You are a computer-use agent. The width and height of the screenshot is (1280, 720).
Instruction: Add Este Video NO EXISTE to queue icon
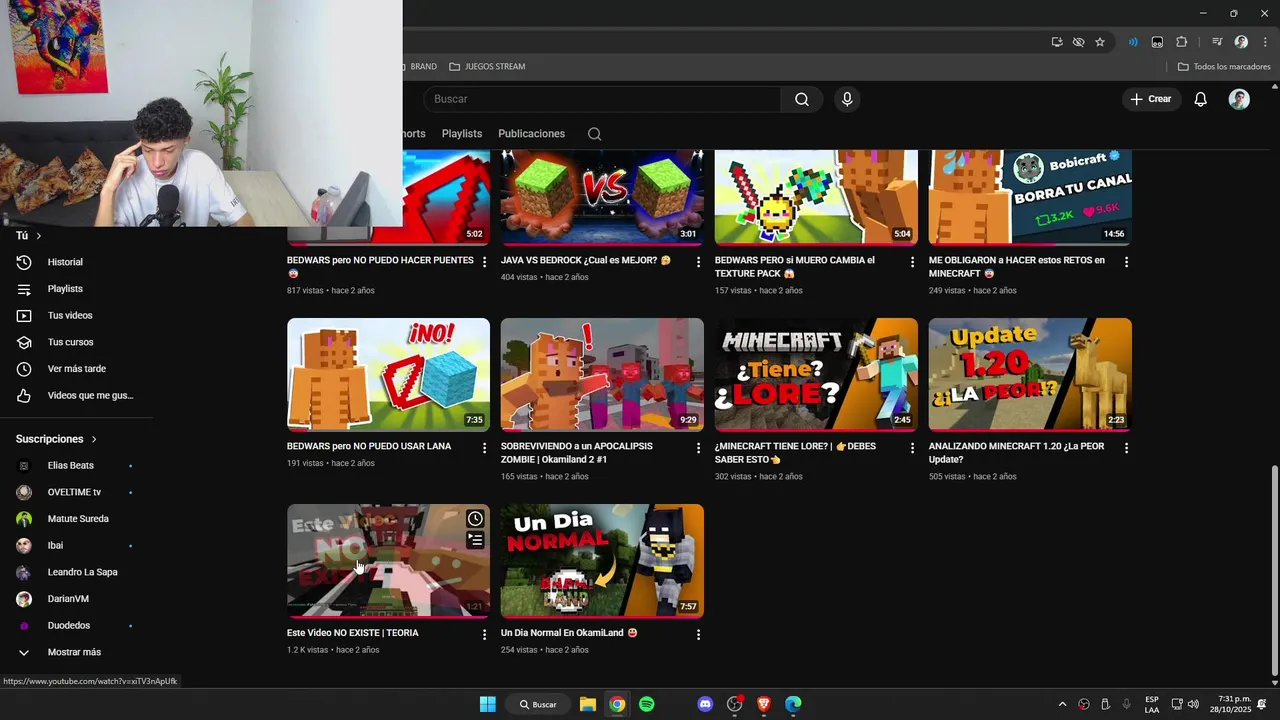point(475,540)
